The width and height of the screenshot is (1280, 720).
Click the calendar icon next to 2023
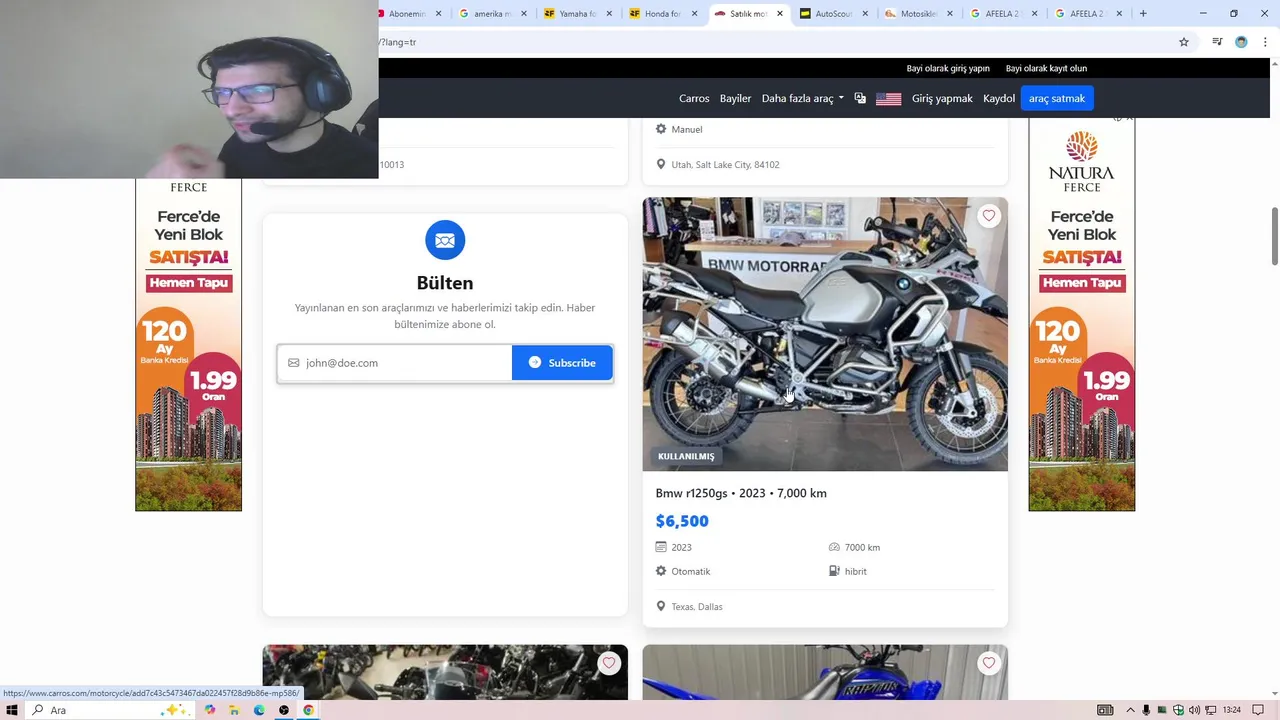click(x=661, y=547)
